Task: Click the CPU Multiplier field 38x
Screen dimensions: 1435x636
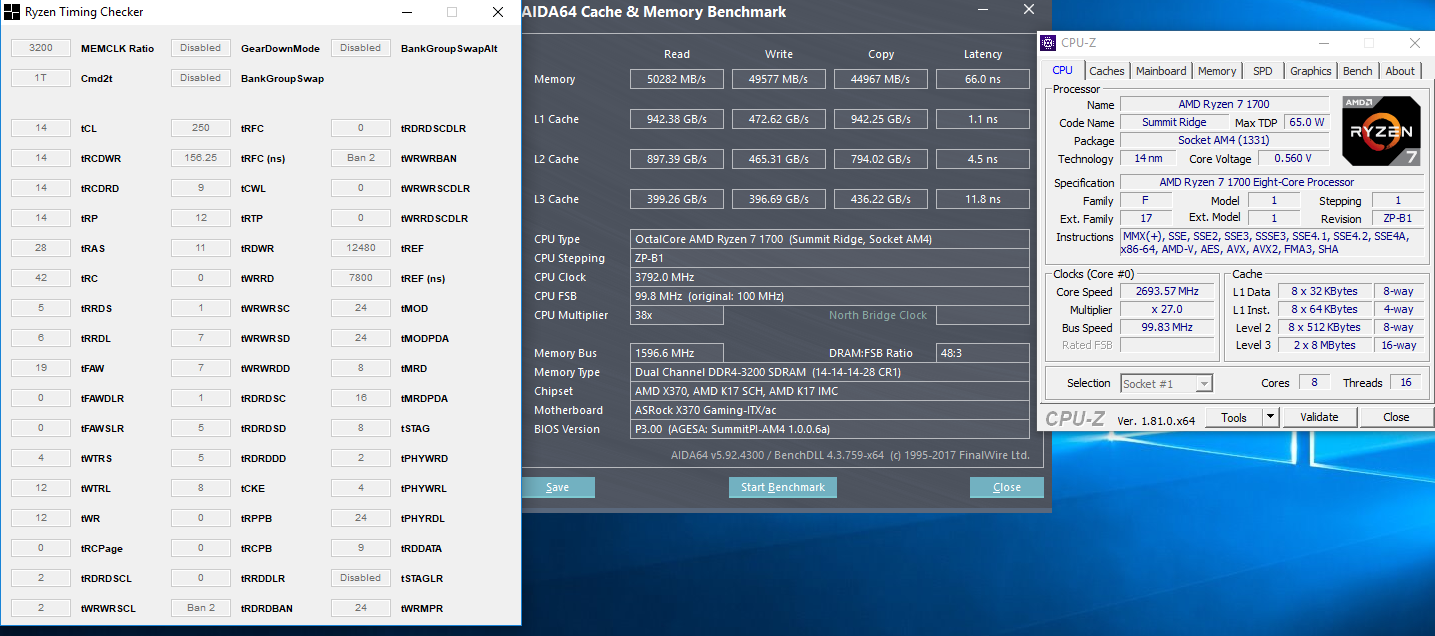Action: pos(677,315)
